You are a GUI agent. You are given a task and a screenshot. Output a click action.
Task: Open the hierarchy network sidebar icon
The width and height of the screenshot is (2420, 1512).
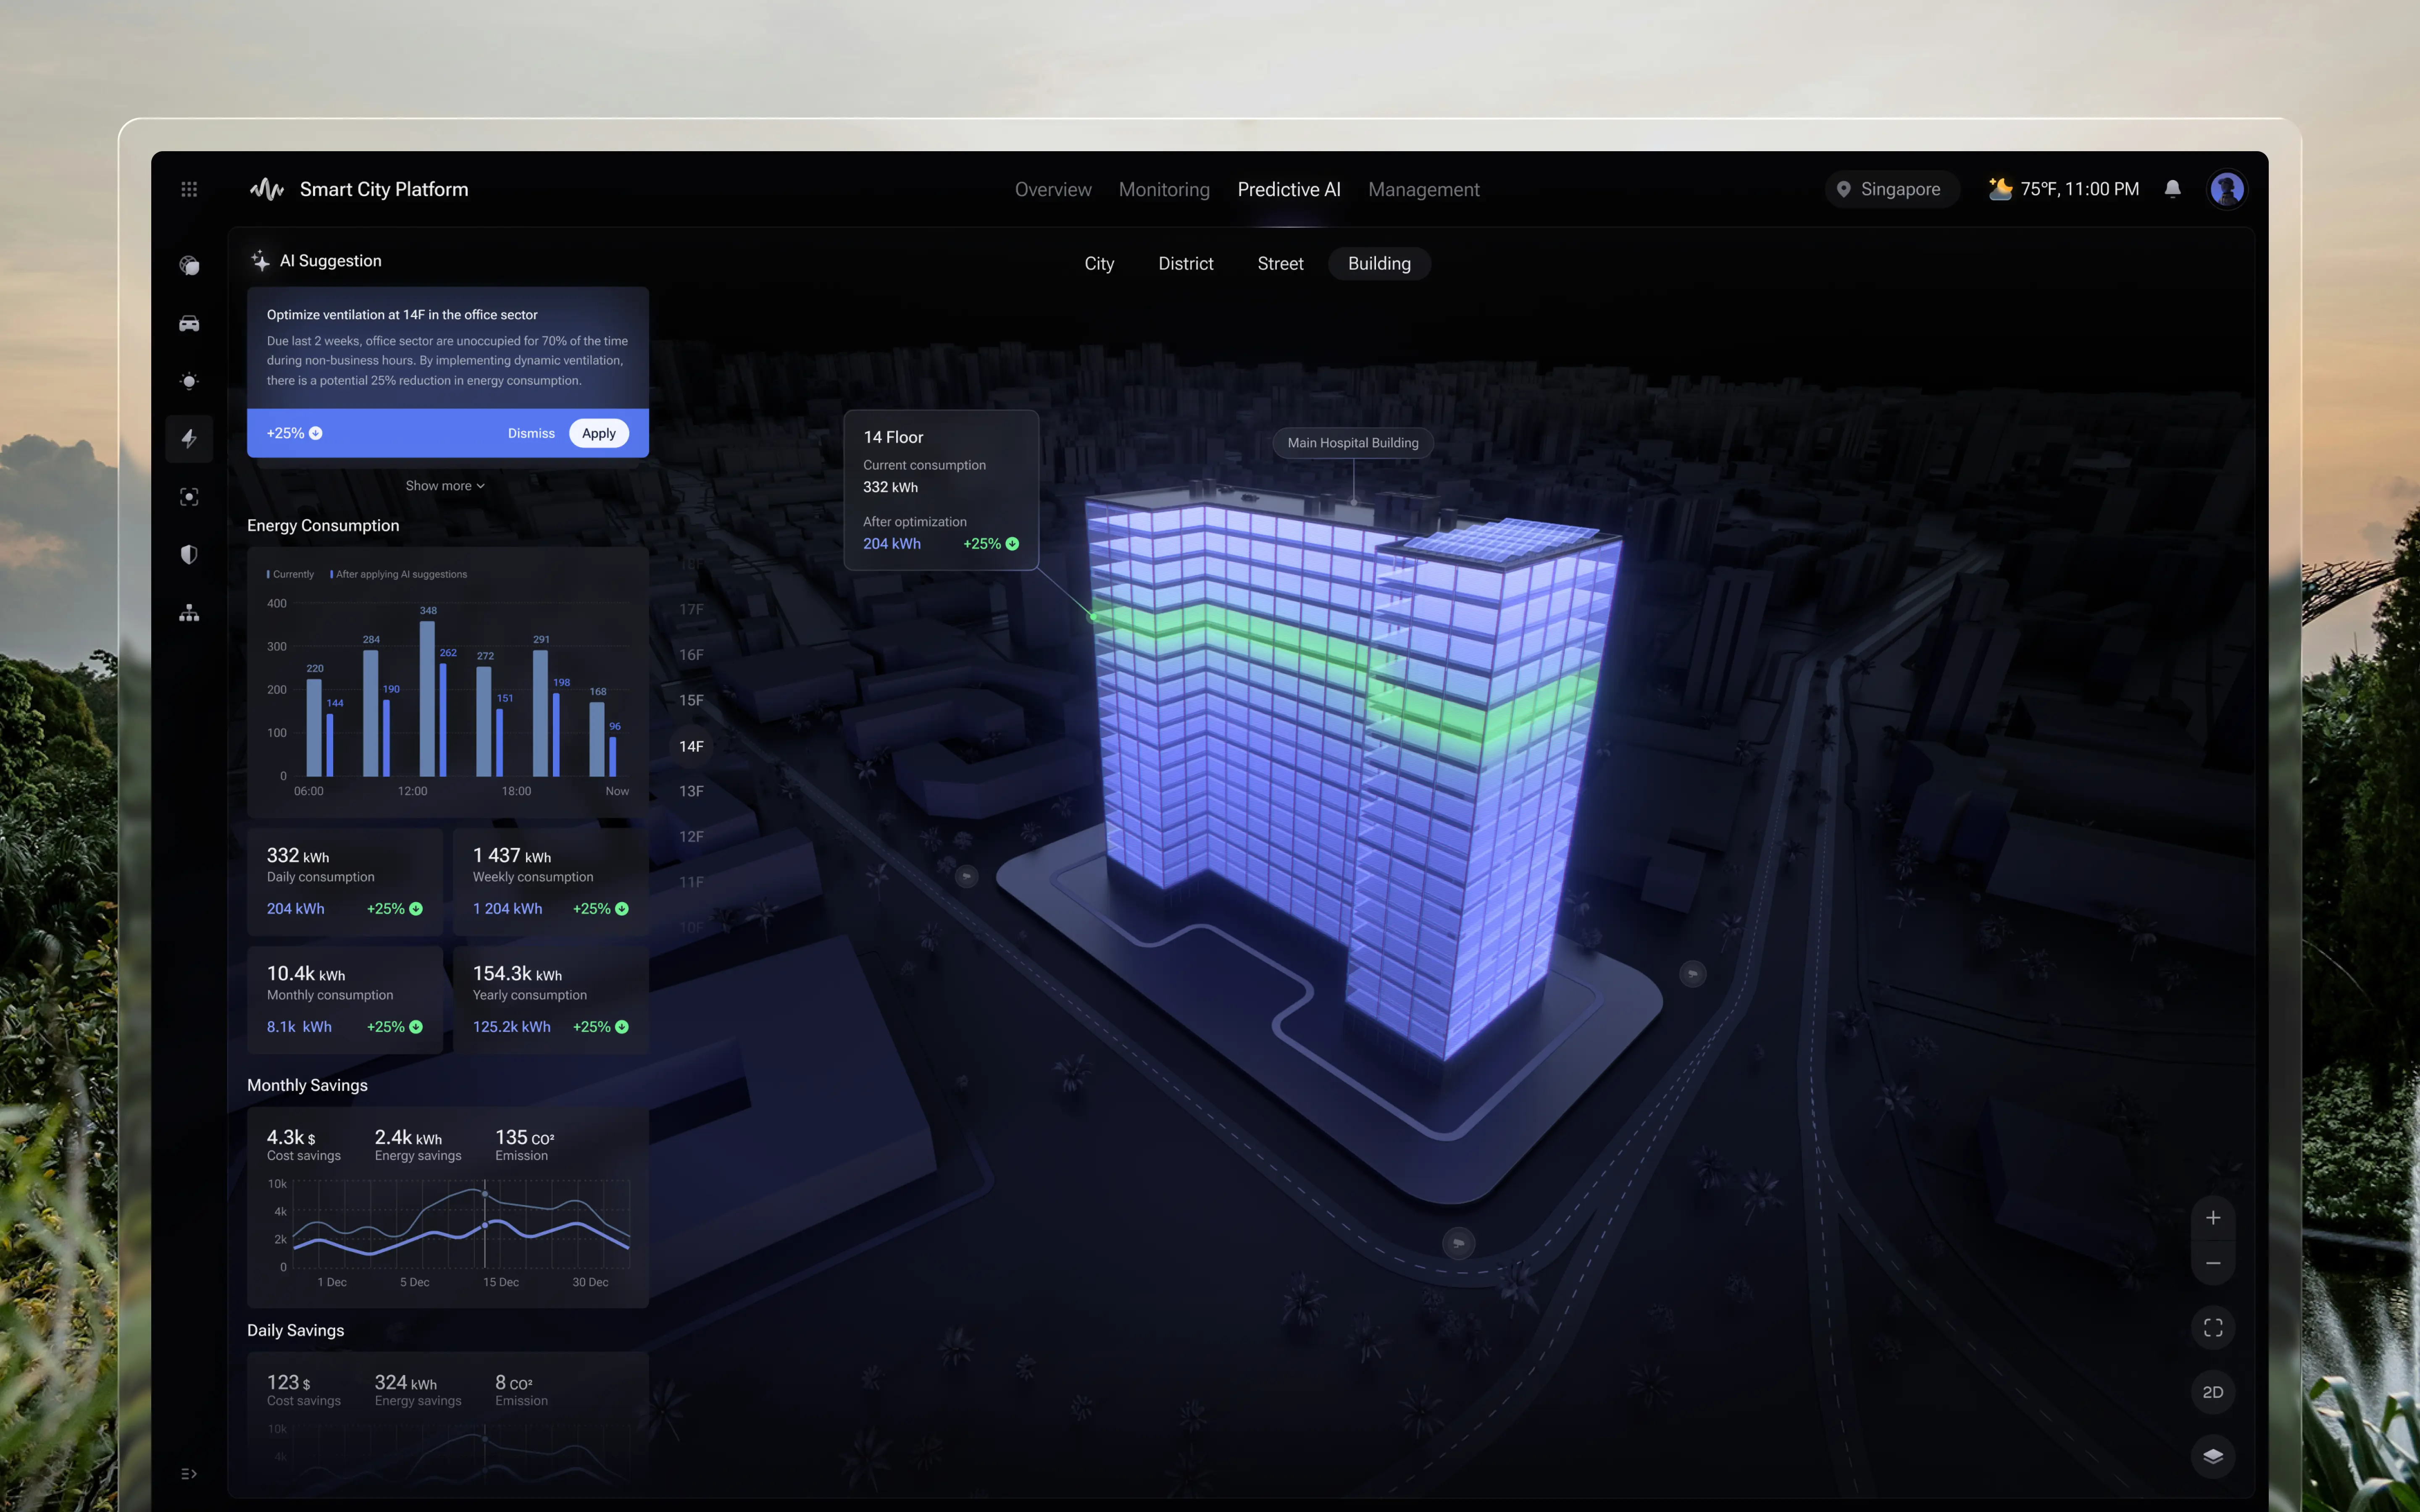point(189,613)
